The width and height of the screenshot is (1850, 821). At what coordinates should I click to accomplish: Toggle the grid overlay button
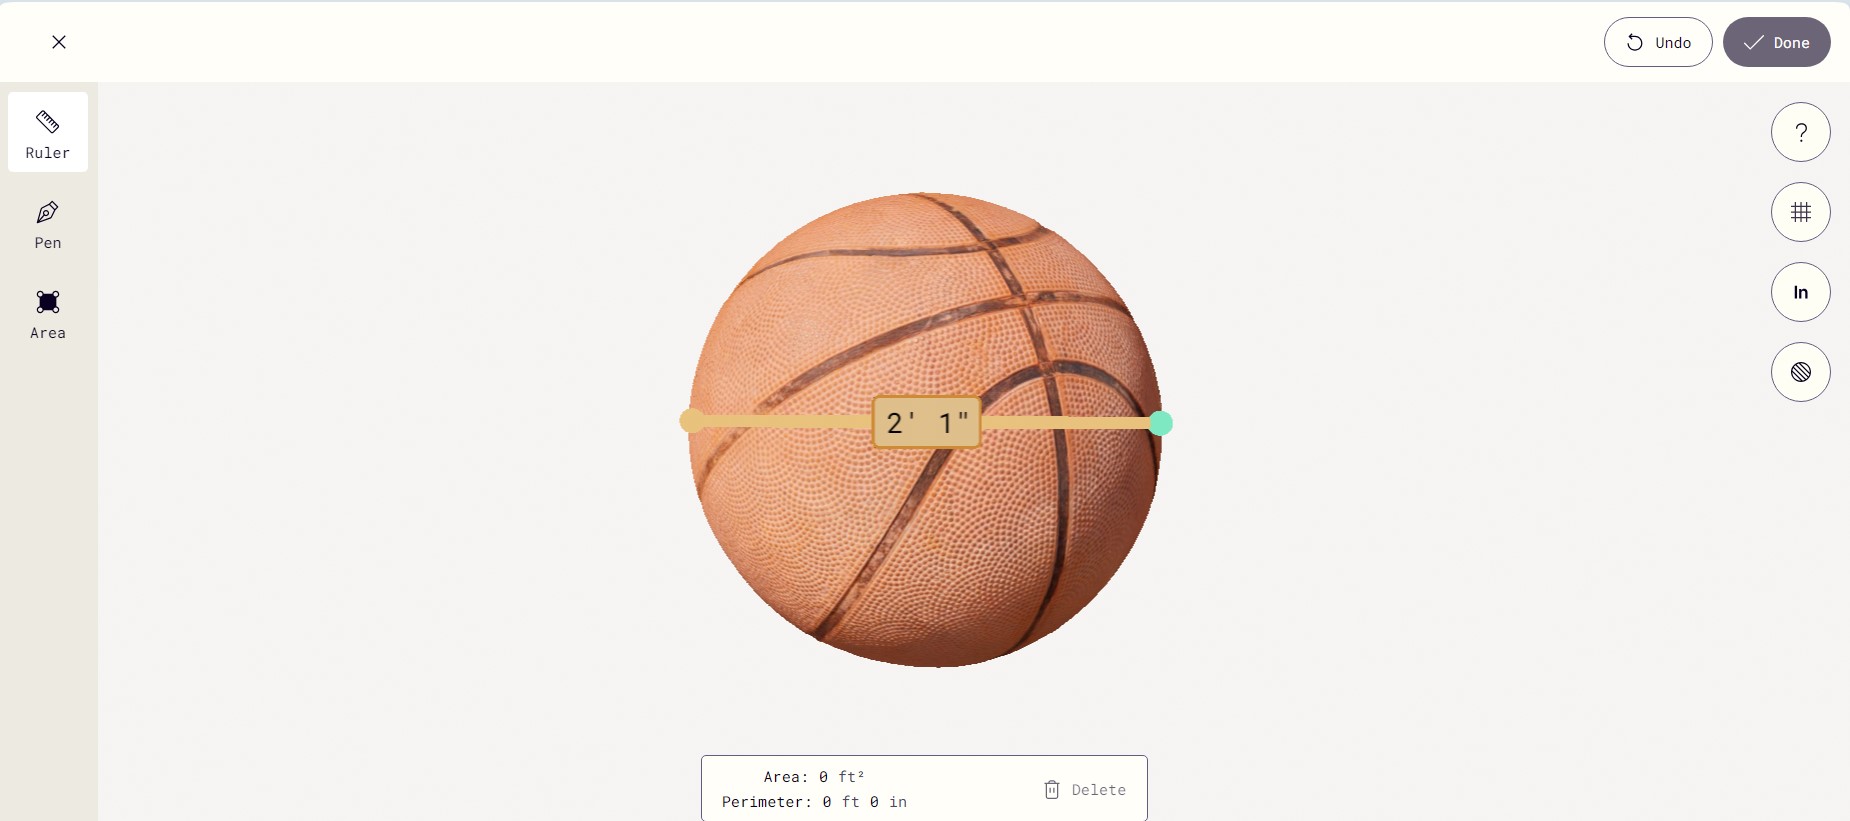coord(1800,212)
